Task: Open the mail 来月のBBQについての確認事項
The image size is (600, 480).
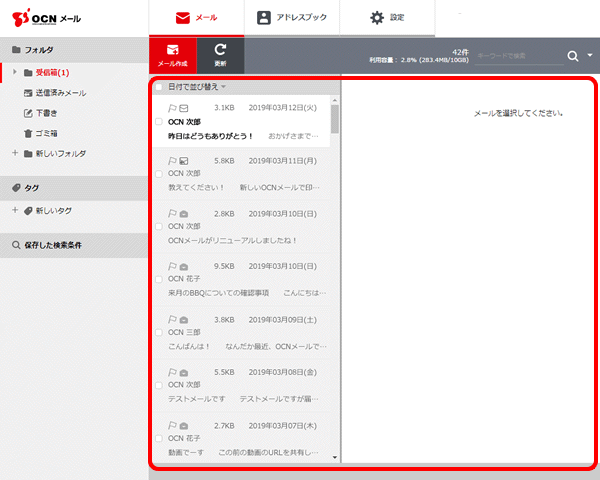Action: coord(241,280)
